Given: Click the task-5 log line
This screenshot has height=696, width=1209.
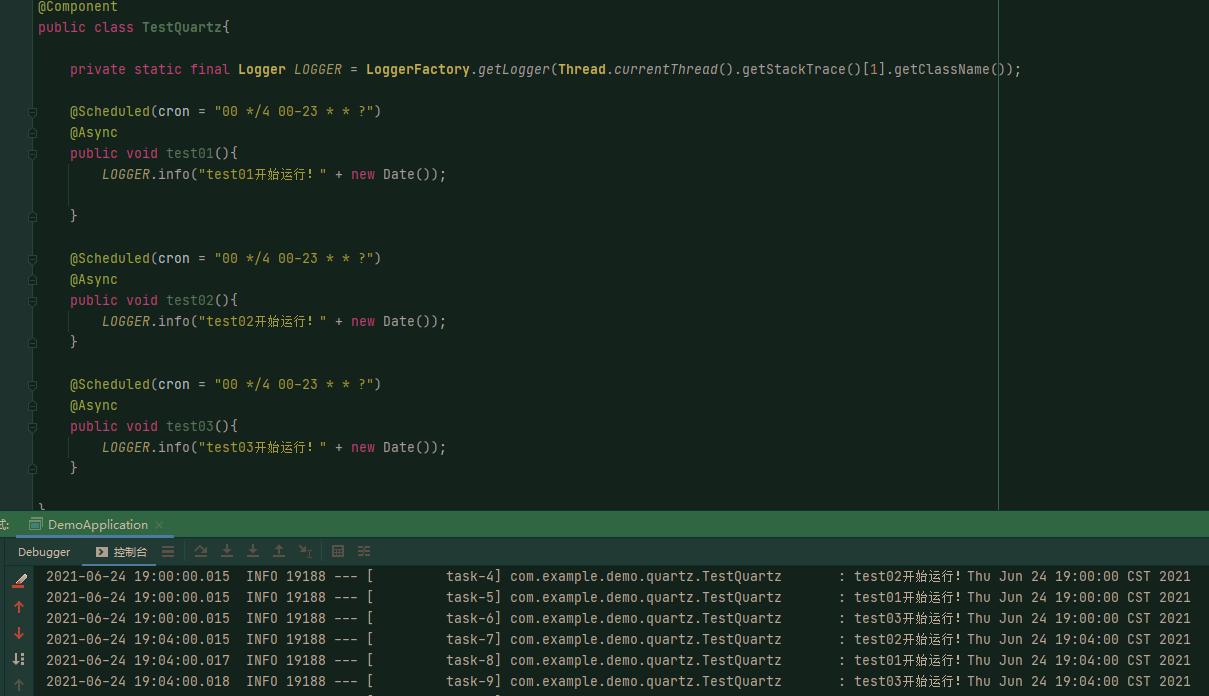Looking at the screenshot, I should [618, 597].
